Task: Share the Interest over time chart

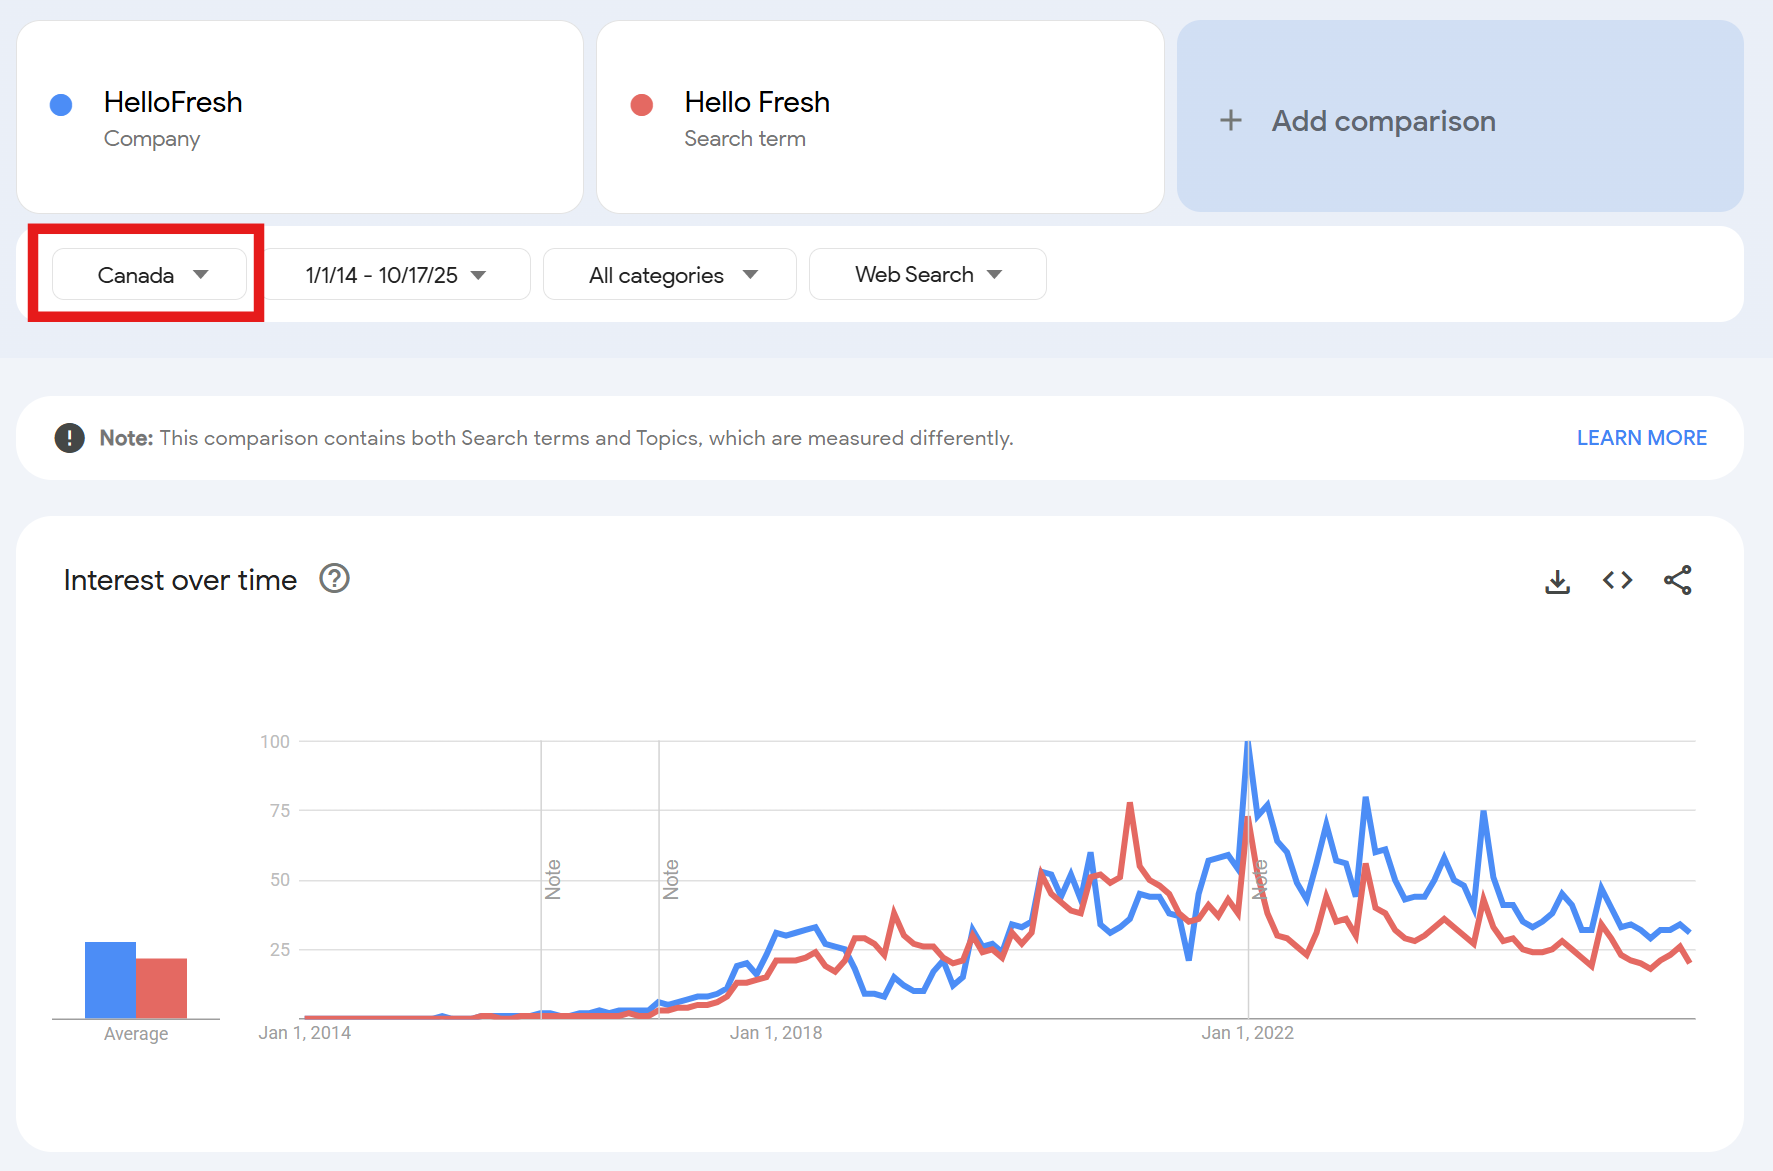Action: 1677,580
